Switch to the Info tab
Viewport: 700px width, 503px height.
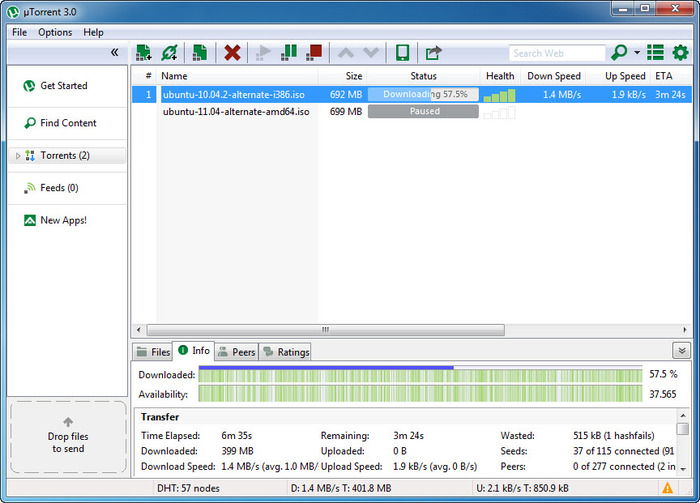(x=194, y=351)
